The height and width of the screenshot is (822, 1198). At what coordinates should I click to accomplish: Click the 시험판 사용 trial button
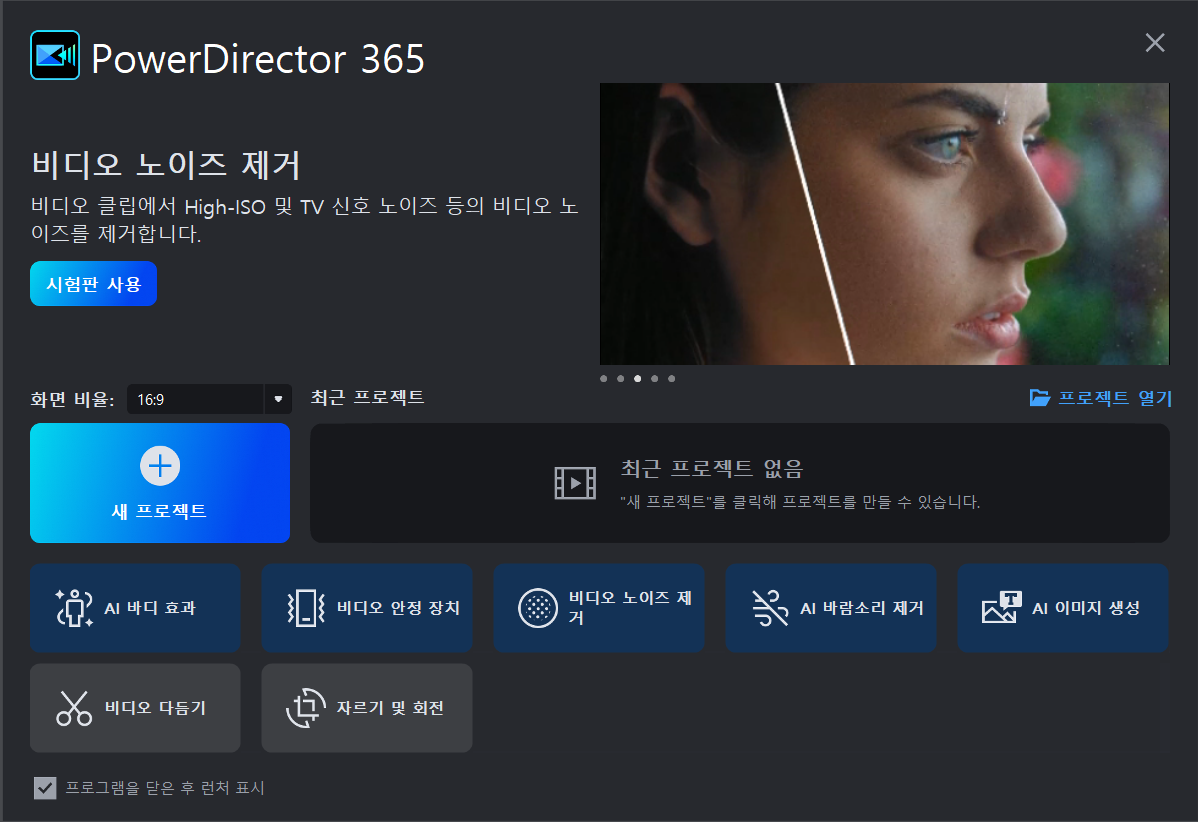(x=93, y=283)
